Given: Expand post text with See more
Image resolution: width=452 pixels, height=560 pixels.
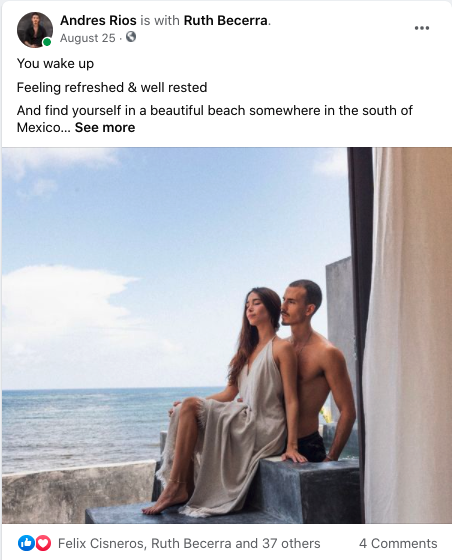Looking at the screenshot, I should coord(105,128).
